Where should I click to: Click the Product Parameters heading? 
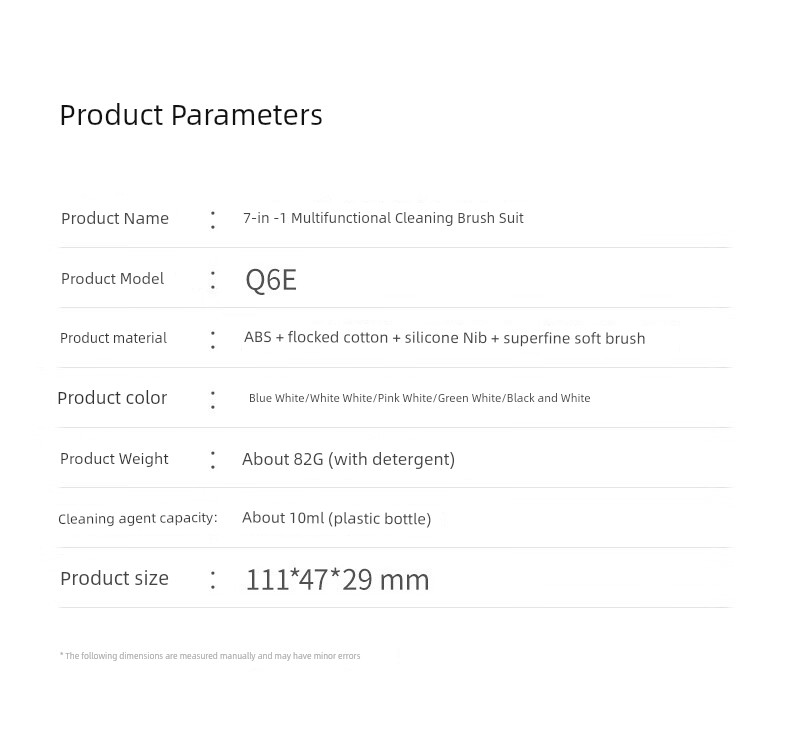point(191,115)
